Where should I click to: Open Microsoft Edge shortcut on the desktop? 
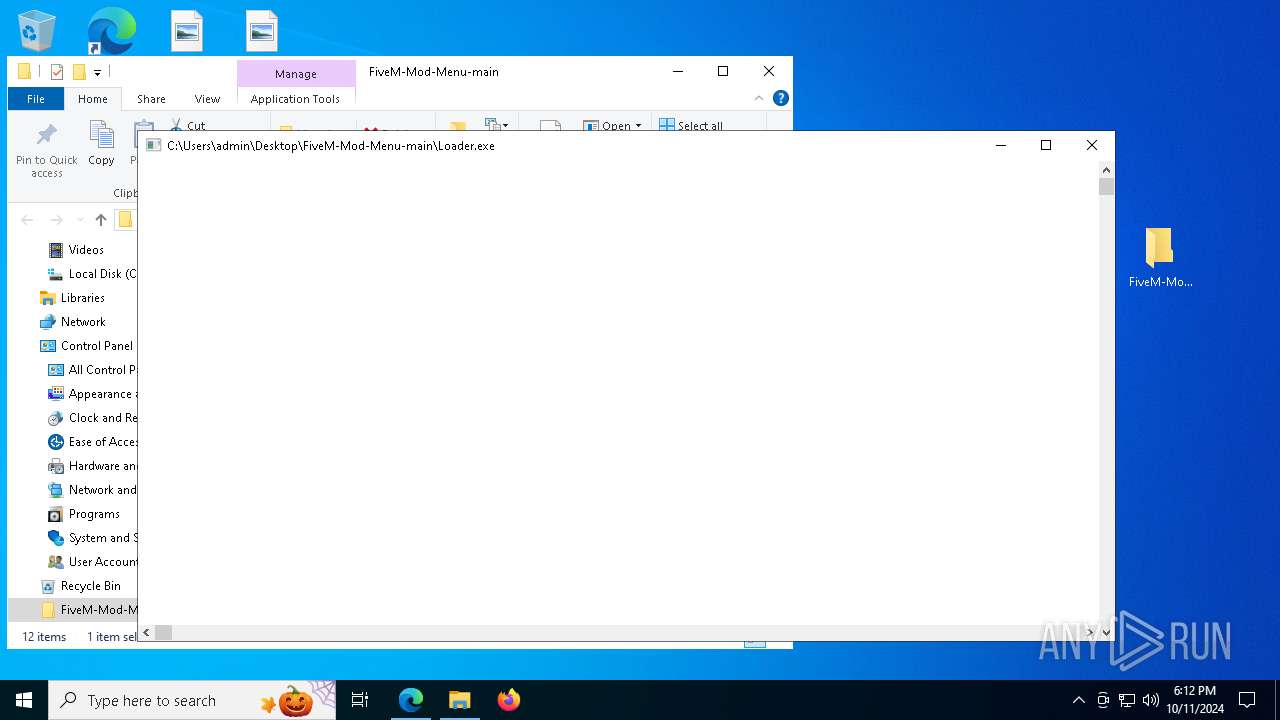[111, 31]
